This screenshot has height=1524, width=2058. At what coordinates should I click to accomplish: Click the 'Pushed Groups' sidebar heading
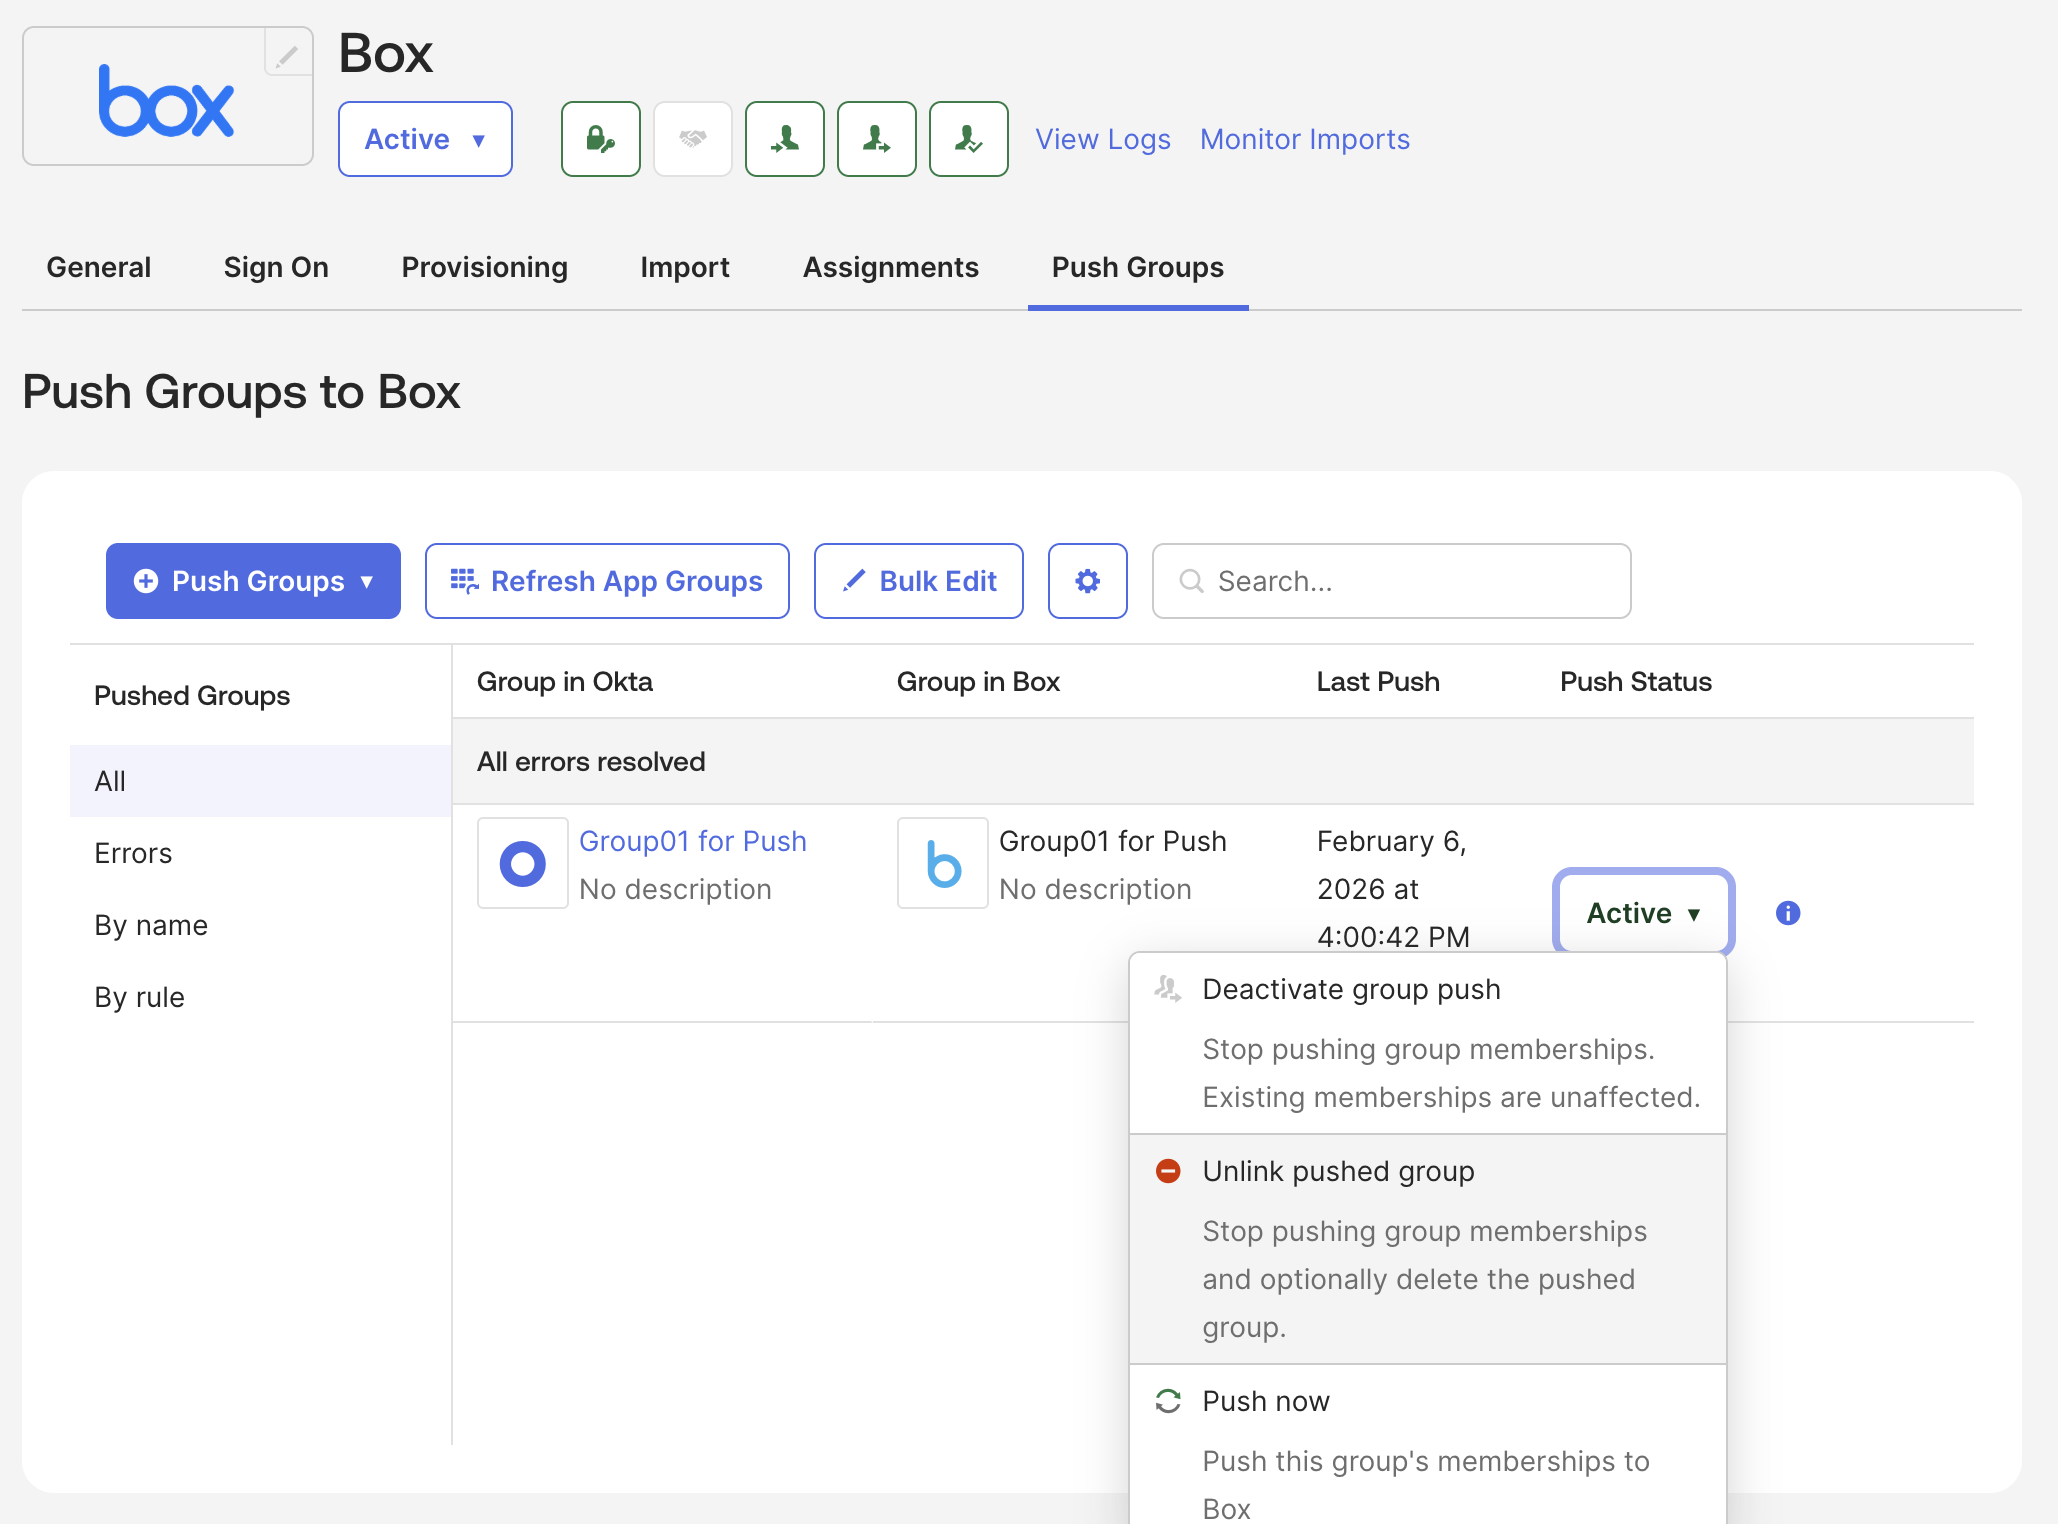192,695
